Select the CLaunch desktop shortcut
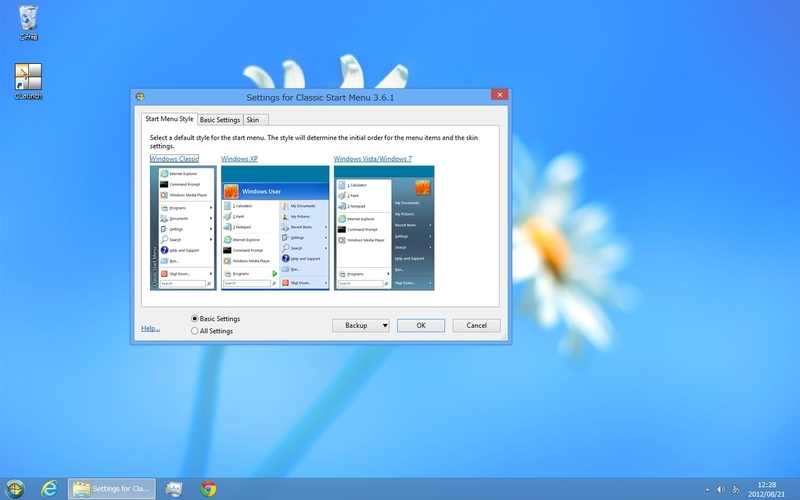 point(28,82)
